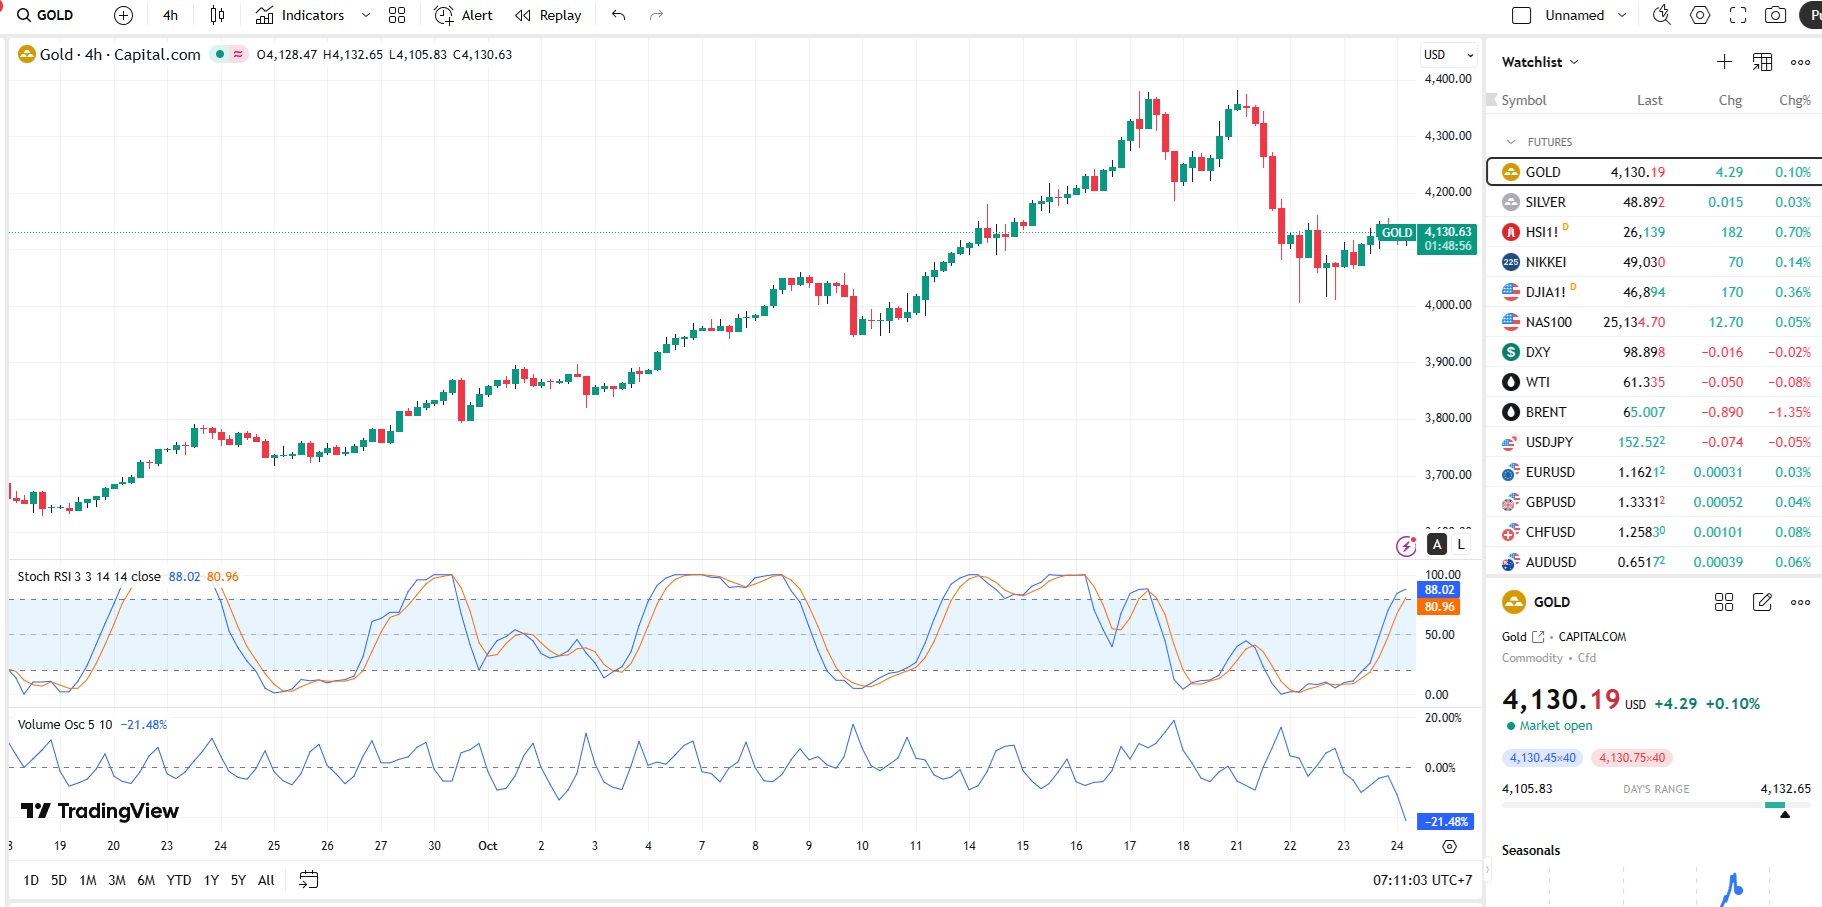
Task: Take a chart snapshot with camera icon
Action: click(1775, 15)
